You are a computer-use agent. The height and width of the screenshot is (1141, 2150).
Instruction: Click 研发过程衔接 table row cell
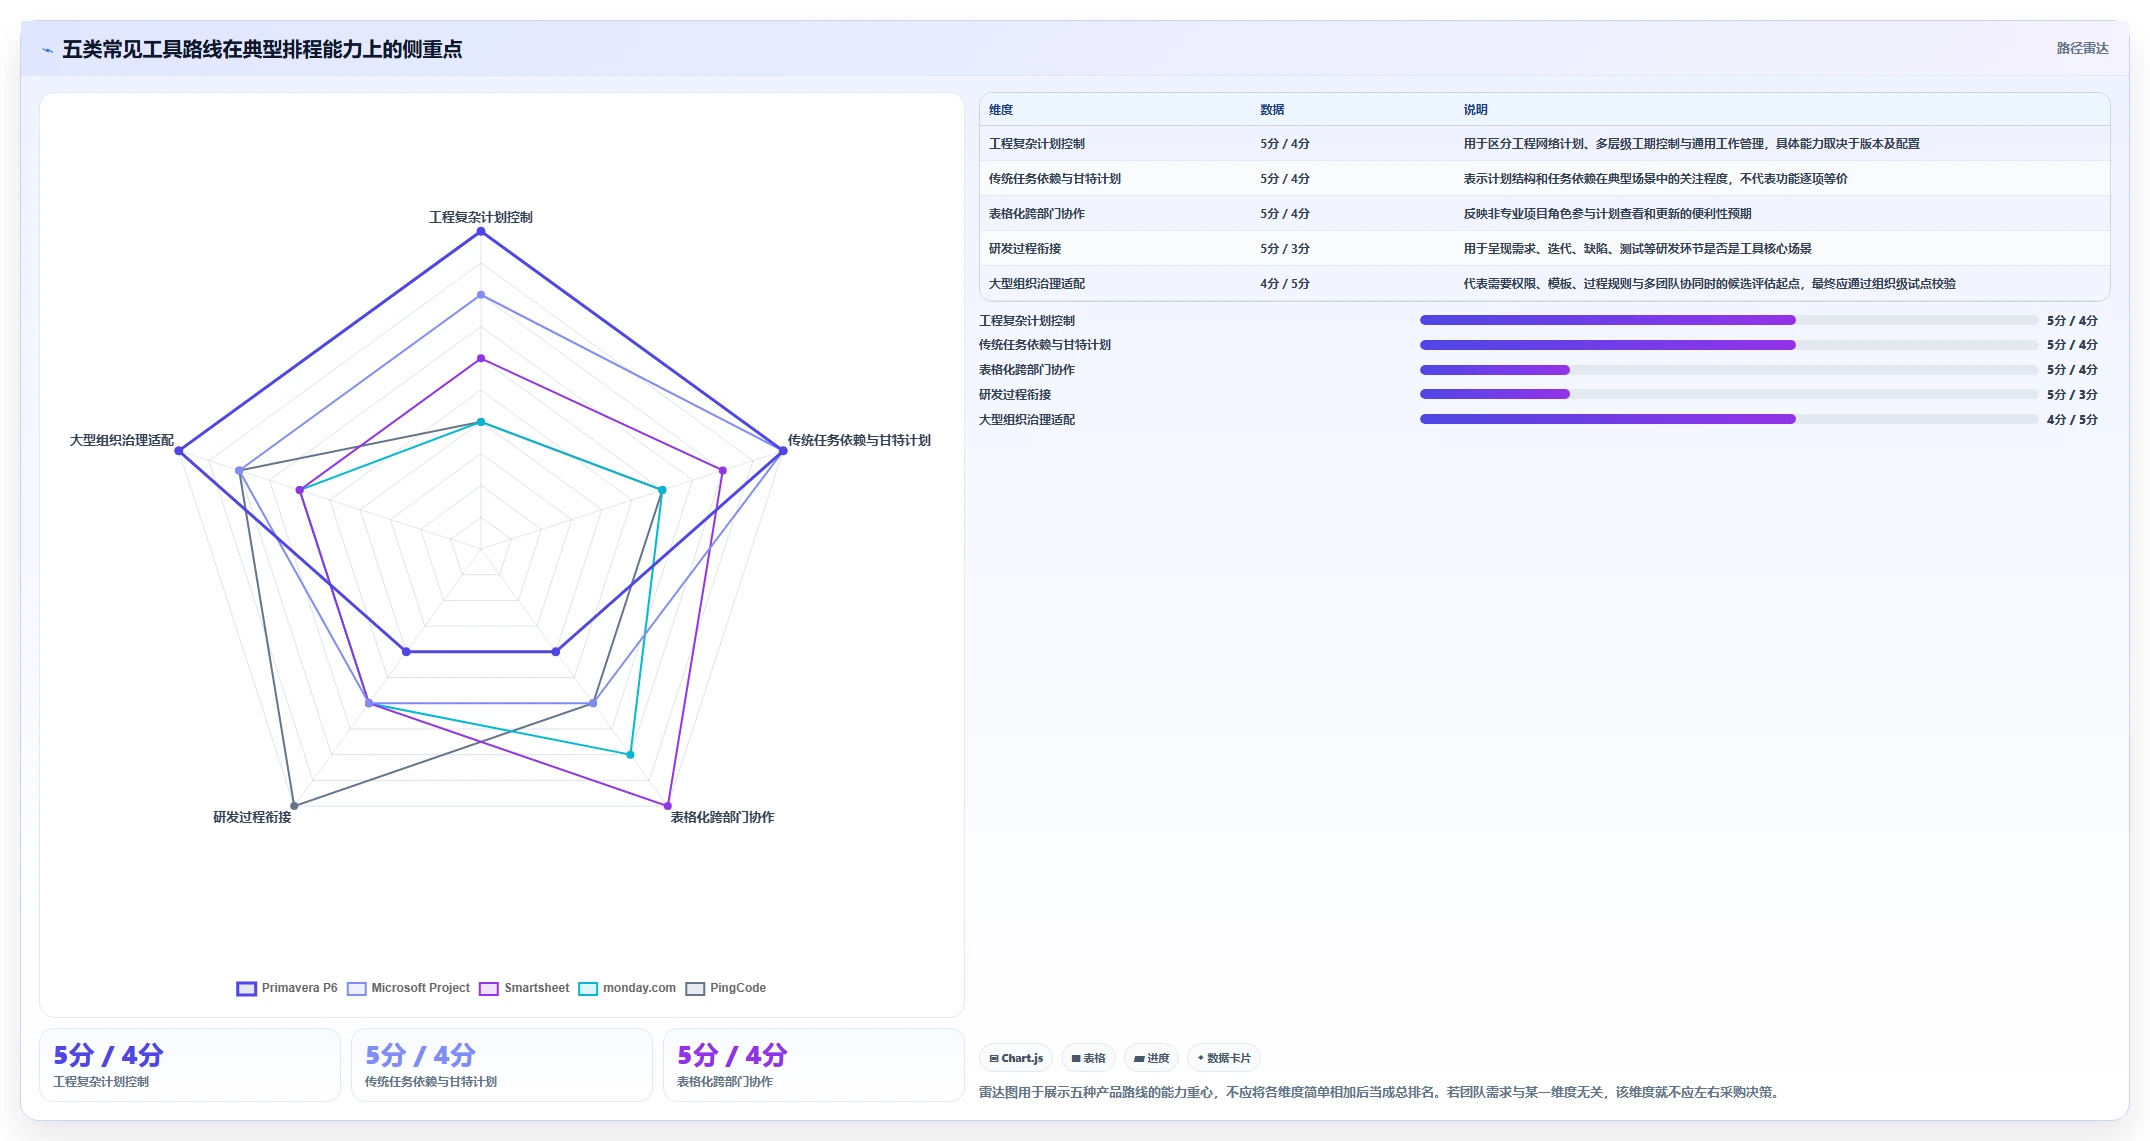tap(1025, 249)
